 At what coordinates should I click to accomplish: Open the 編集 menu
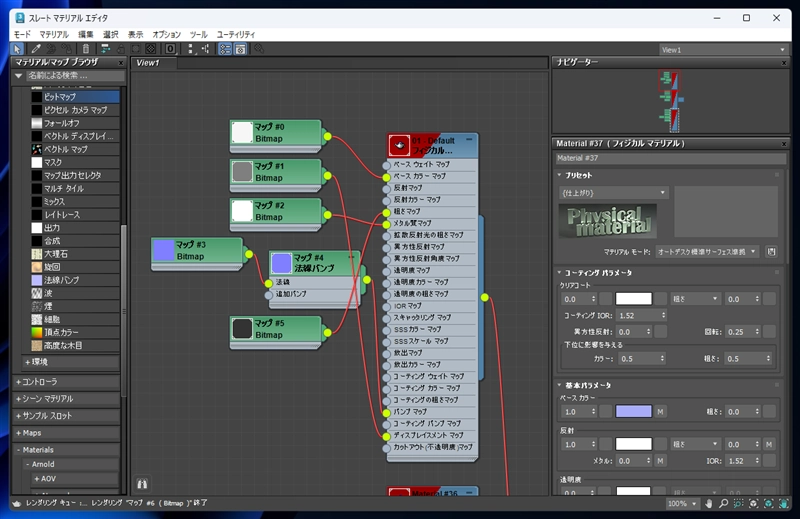85,34
